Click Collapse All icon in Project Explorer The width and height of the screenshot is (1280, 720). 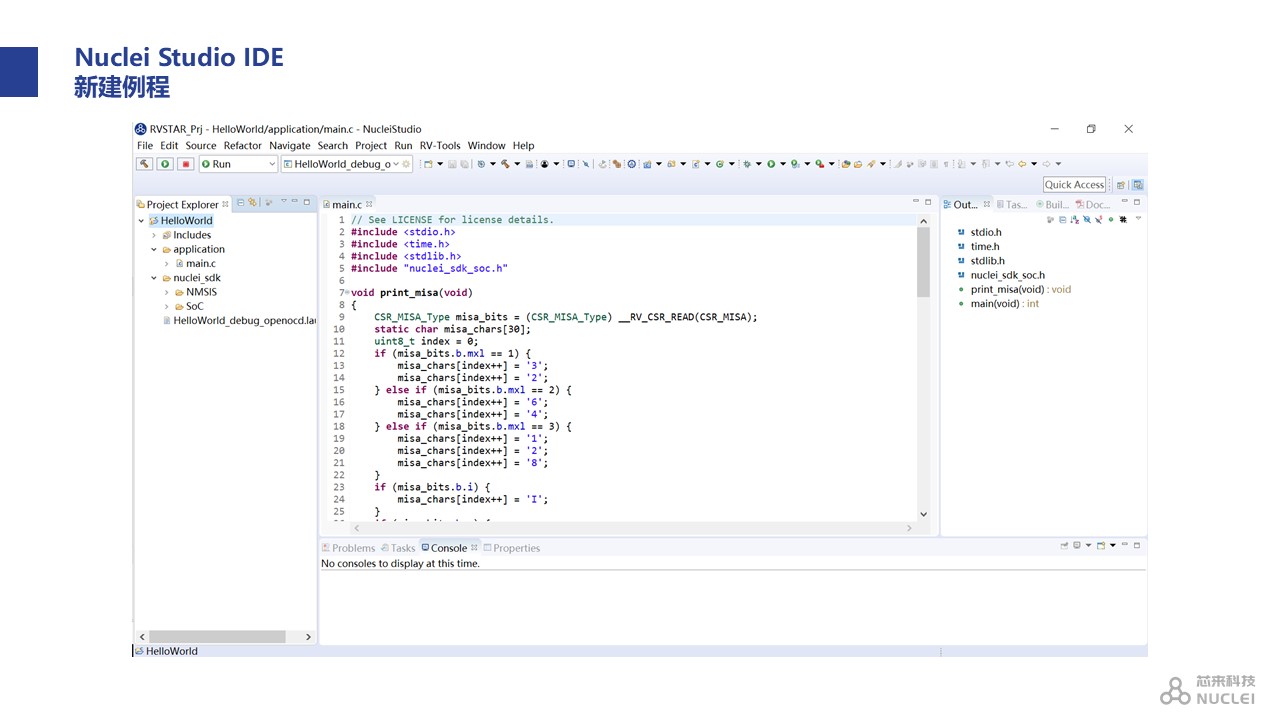[241, 202]
